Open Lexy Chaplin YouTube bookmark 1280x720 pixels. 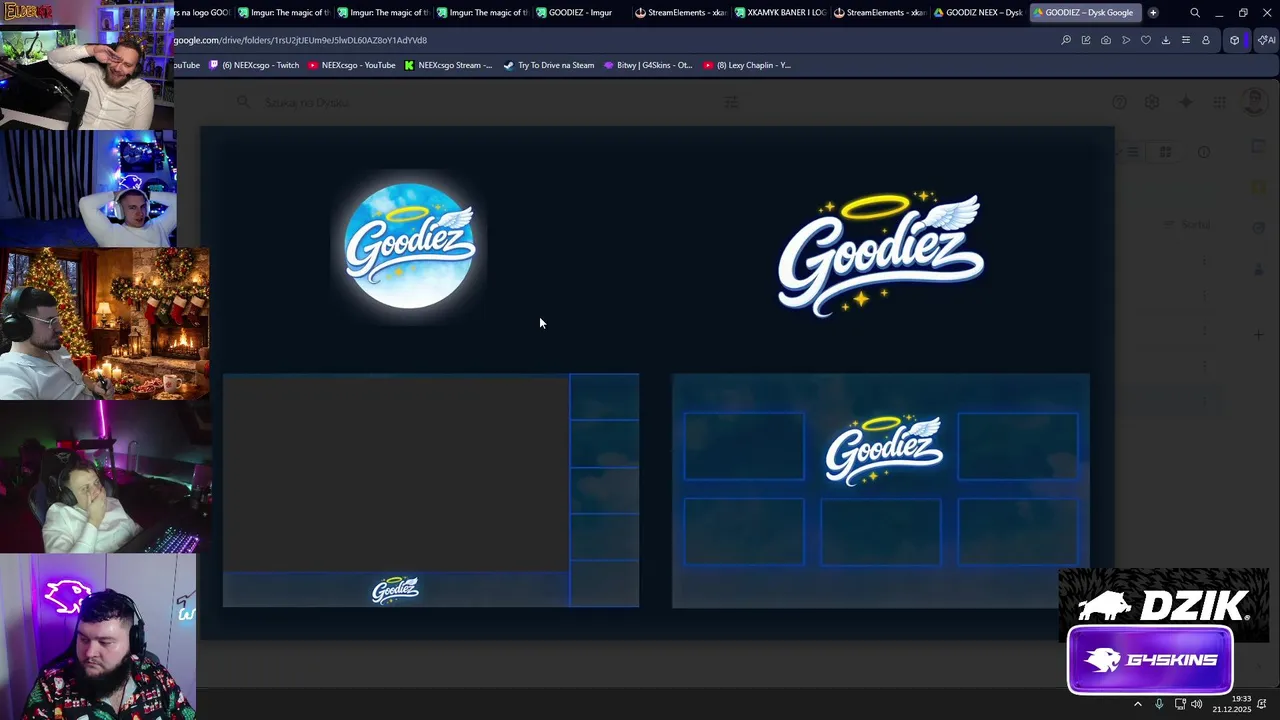pyautogui.click(x=747, y=65)
